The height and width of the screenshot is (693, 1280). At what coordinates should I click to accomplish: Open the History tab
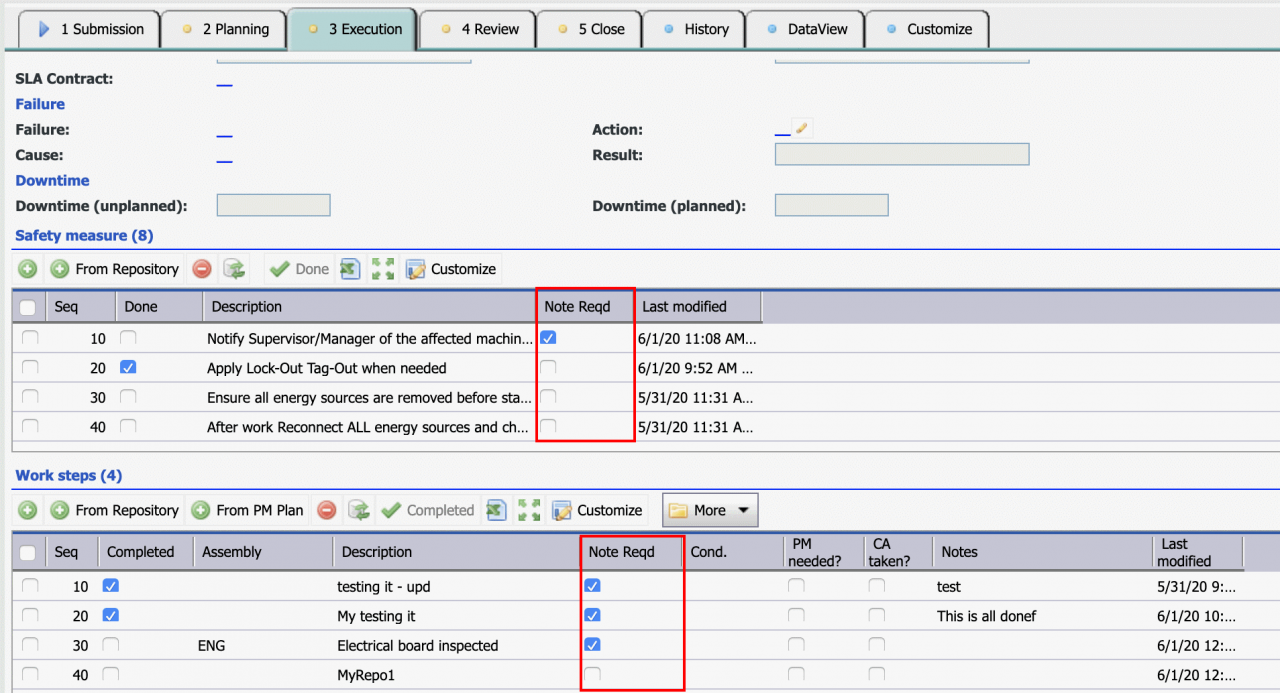[694, 29]
